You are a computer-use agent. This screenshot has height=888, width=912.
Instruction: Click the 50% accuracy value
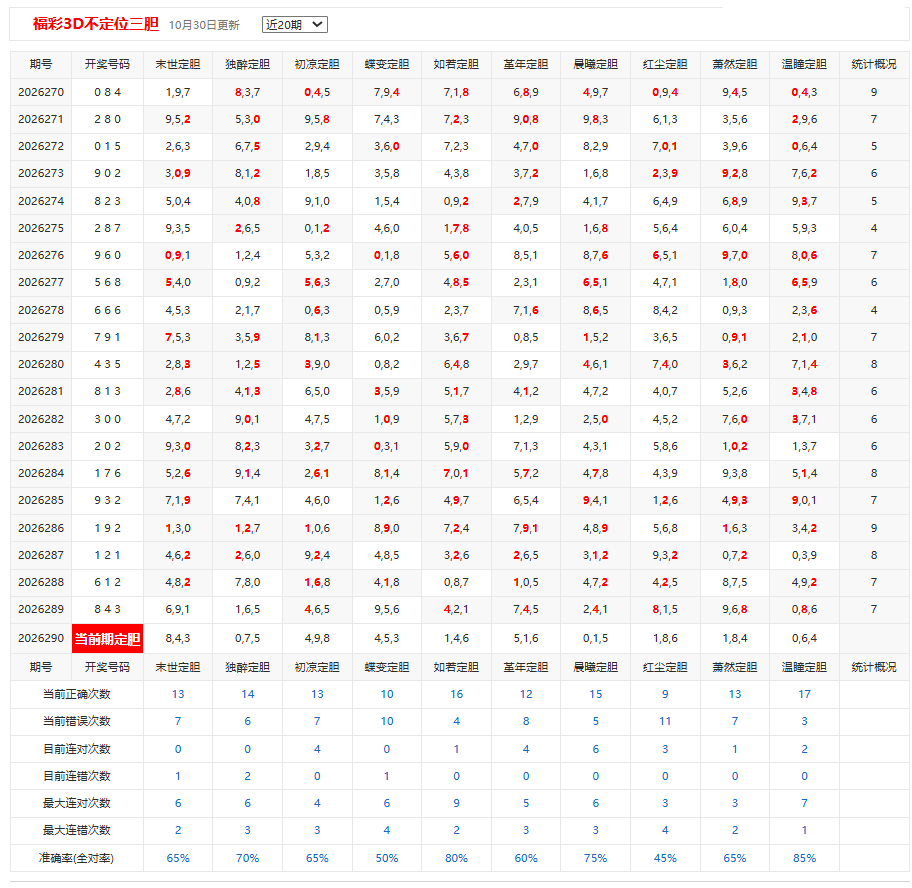click(387, 858)
